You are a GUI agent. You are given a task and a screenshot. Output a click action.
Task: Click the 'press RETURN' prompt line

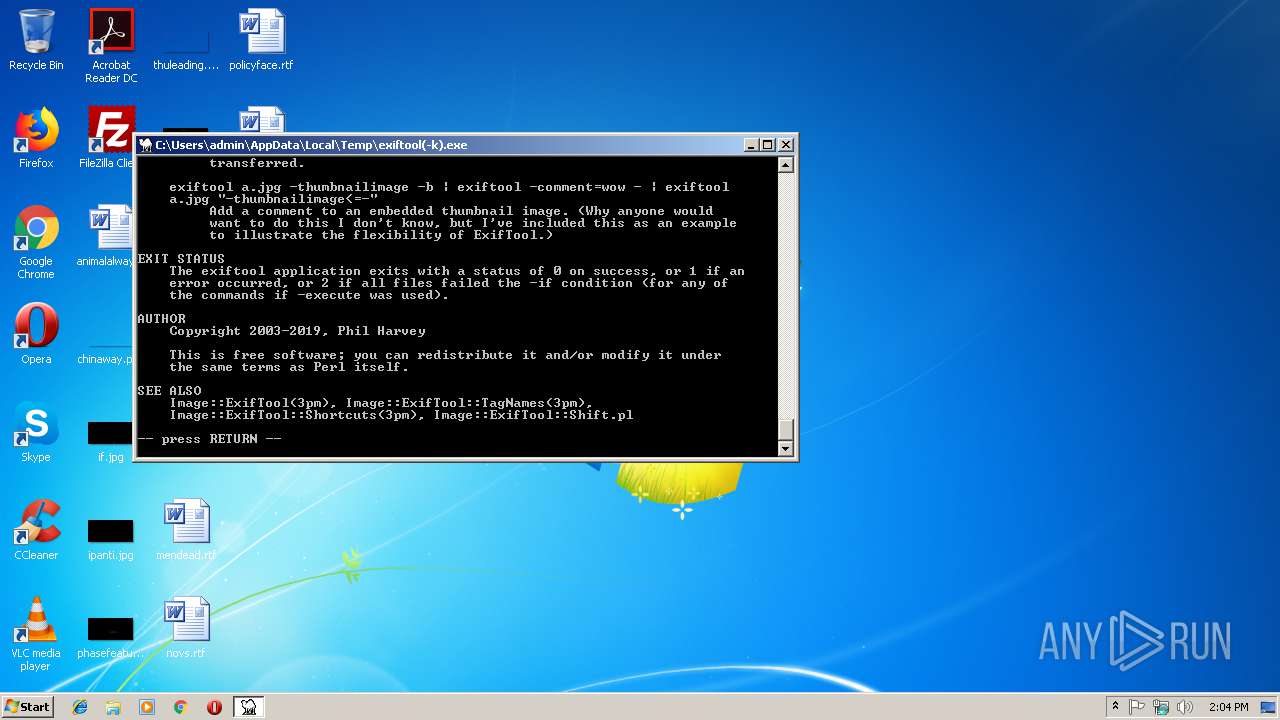coord(210,439)
